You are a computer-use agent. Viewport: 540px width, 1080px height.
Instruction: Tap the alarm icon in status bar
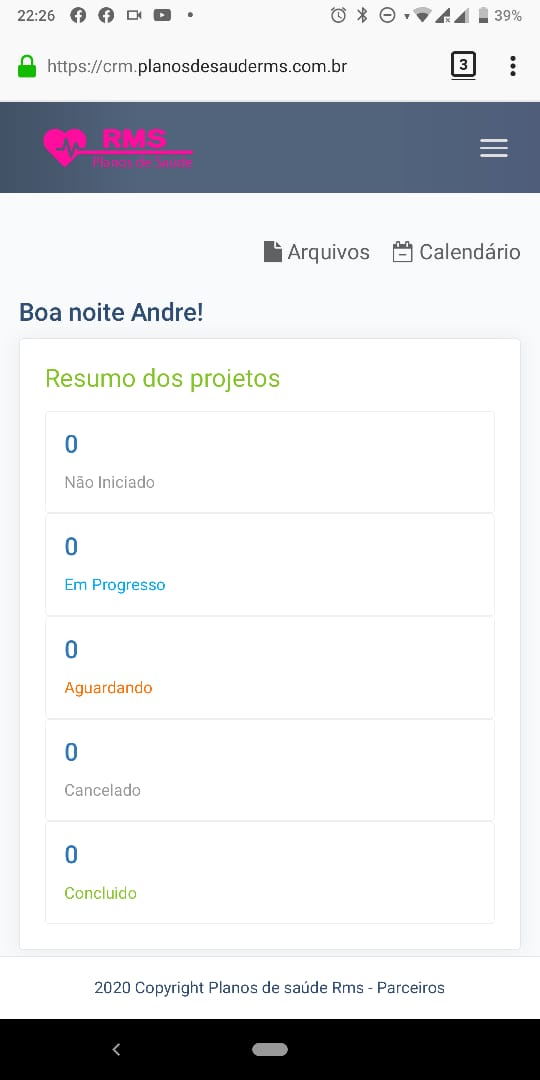click(x=338, y=15)
